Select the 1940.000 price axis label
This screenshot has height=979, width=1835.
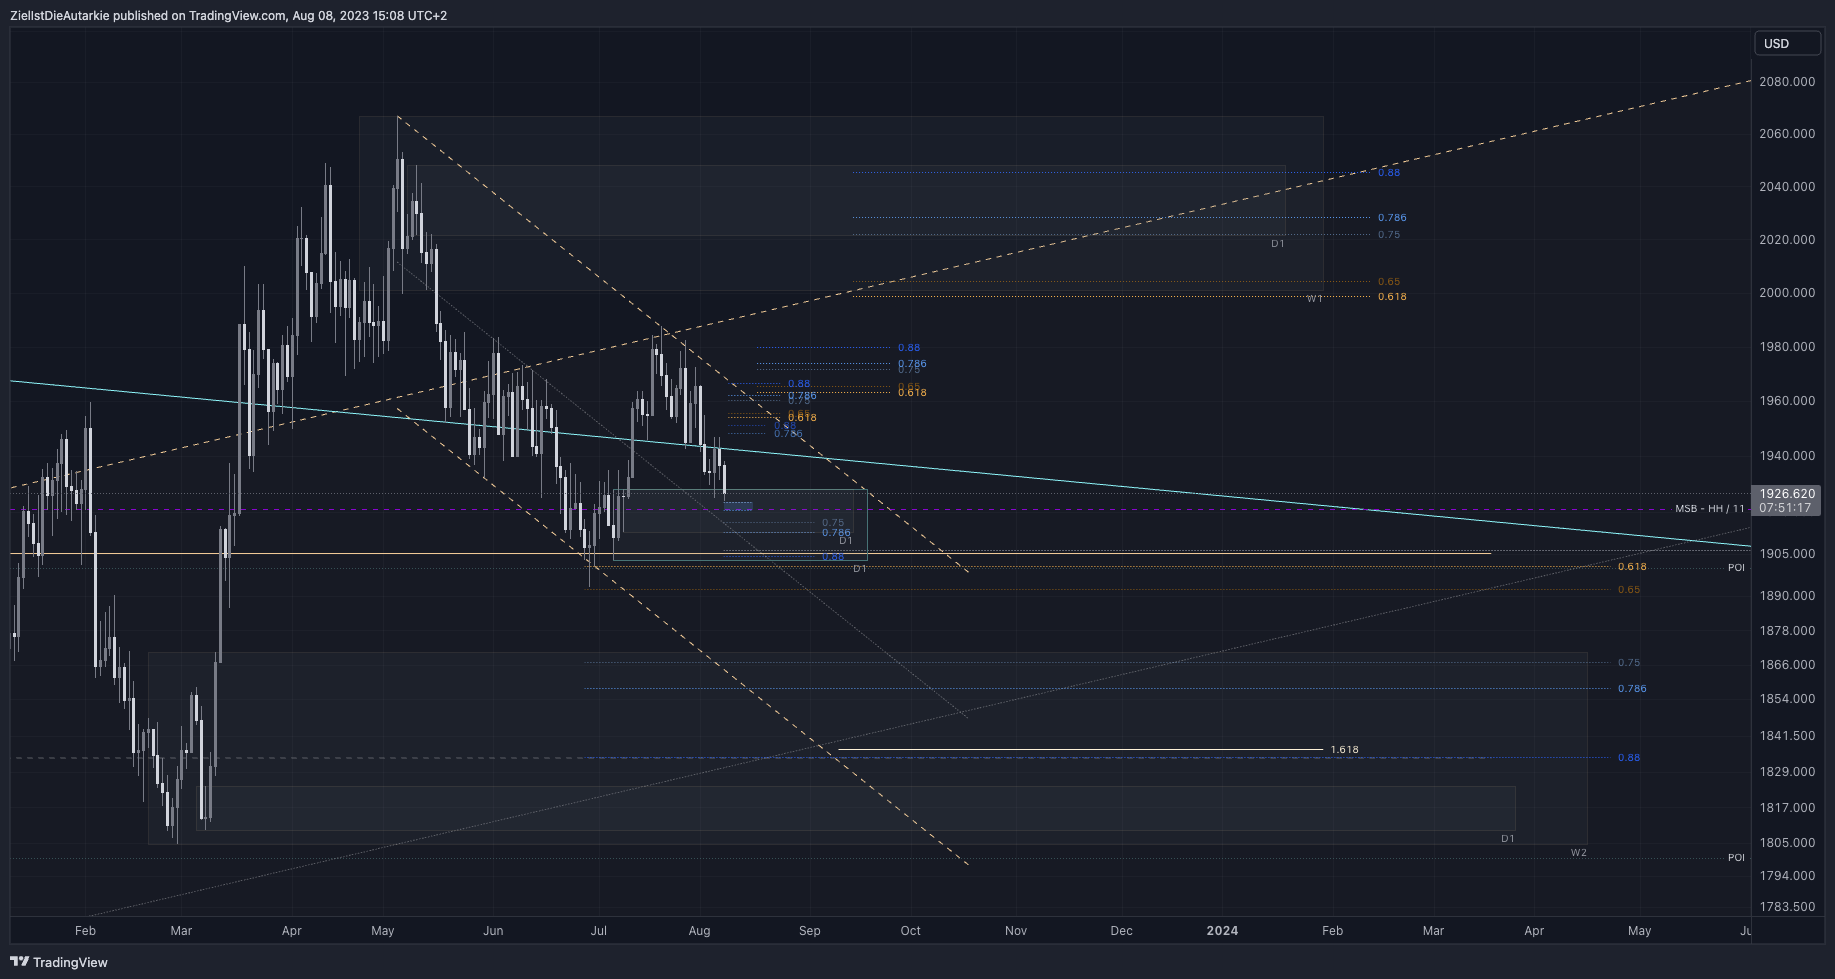click(1787, 456)
